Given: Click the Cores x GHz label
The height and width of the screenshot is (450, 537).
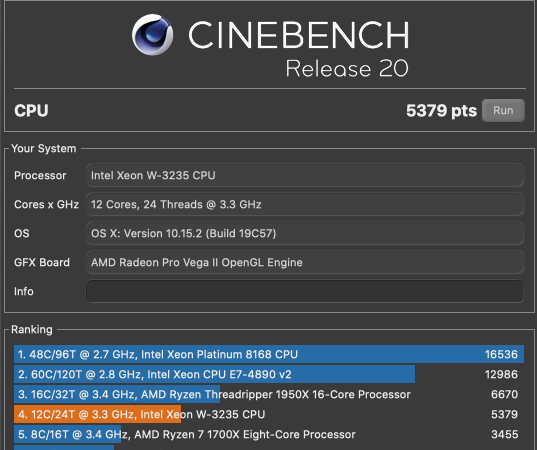Looking at the screenshot, I should pyautogui.click(x=46, y=204).
